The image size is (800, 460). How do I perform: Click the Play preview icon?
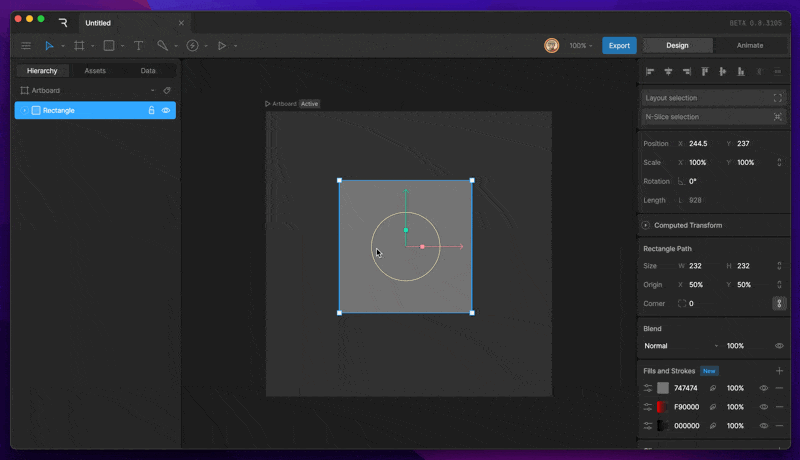(222, 46)
